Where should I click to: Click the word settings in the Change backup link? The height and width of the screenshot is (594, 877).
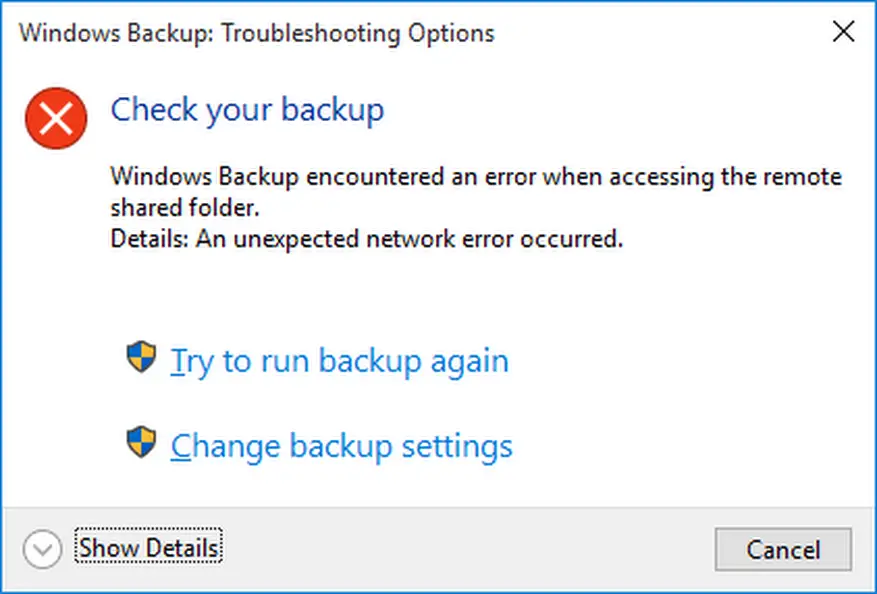[x=457, y=448]
